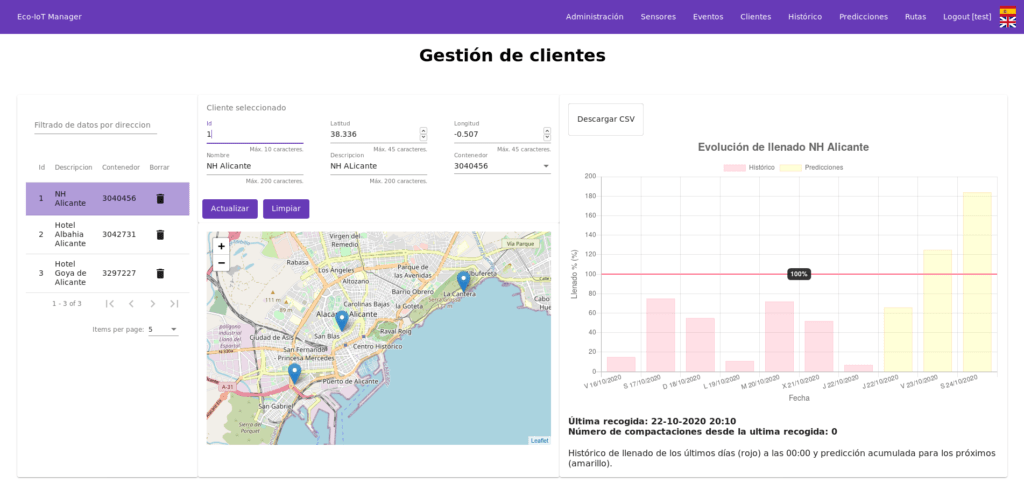Screen dimensions: 1024x482
Task: Decrement the Longitud value
Action: [547, 137]
